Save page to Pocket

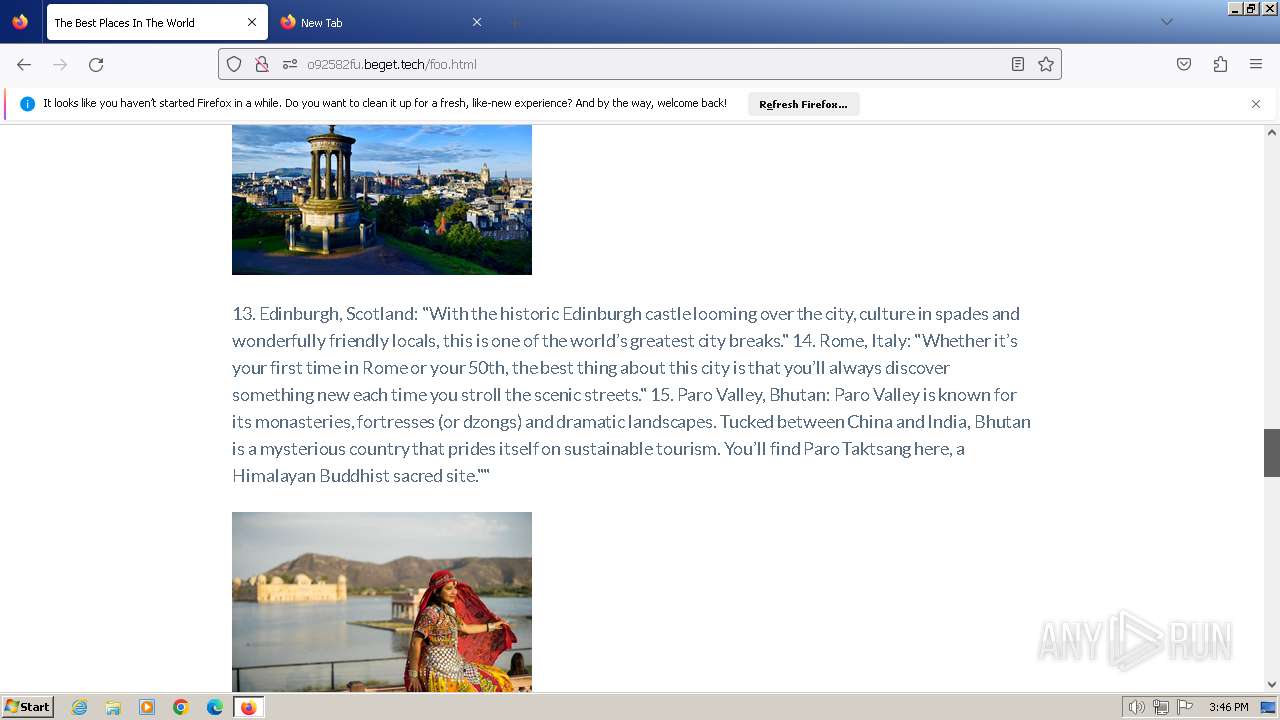1184,64
